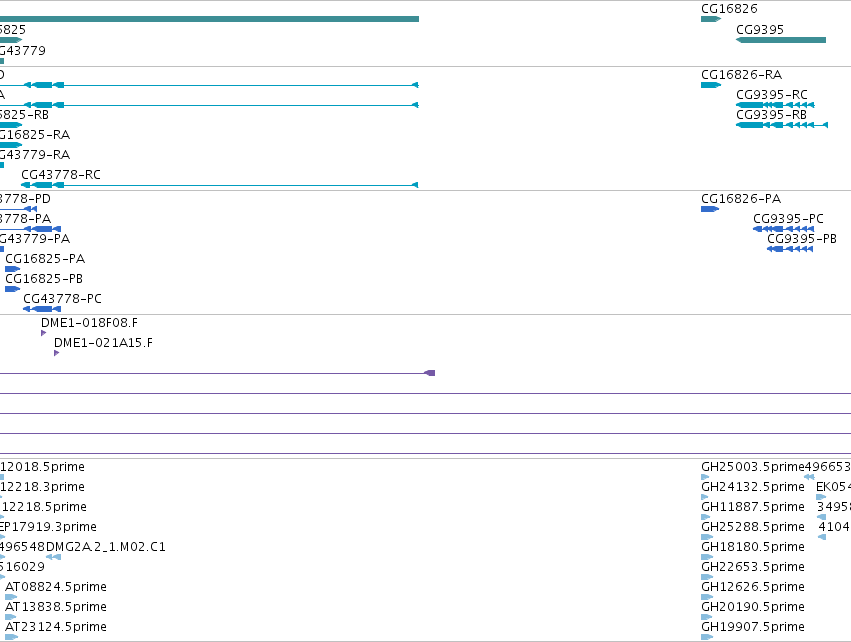Image resolution: width=851 pixels, height=642 pixels.
Task: Select the CG9395-RB transcript glyph
Action: point(782,125)
